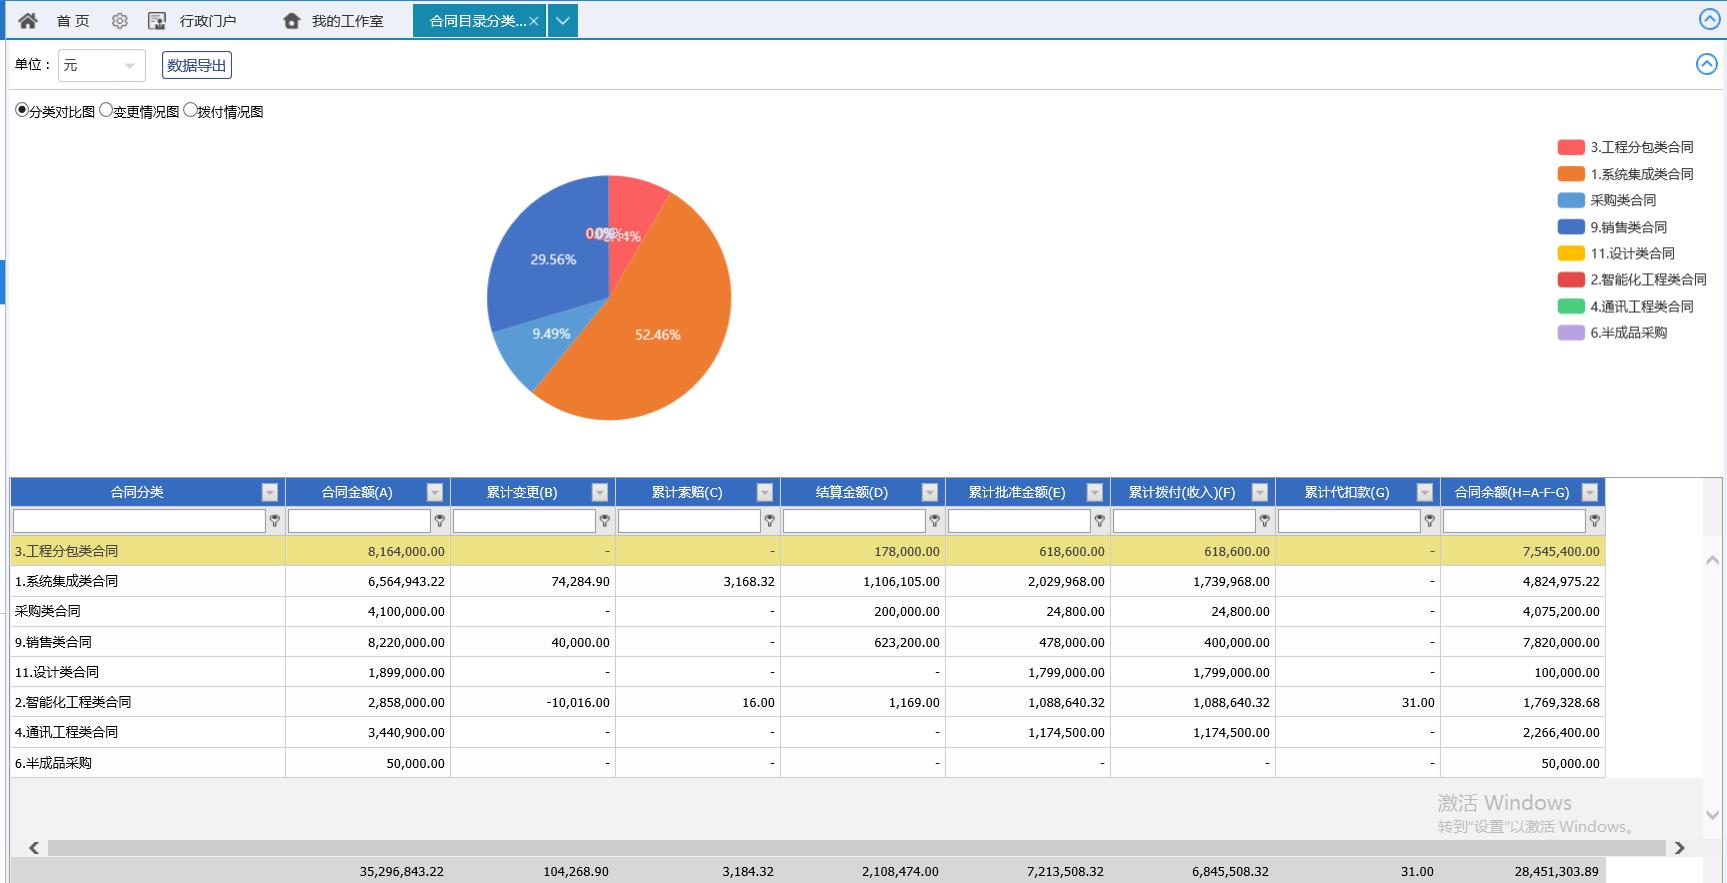The width and height of the screenshot is (1727, 883).
Task: Open the 首页 menu item
Action: click(x=73, y=21)
